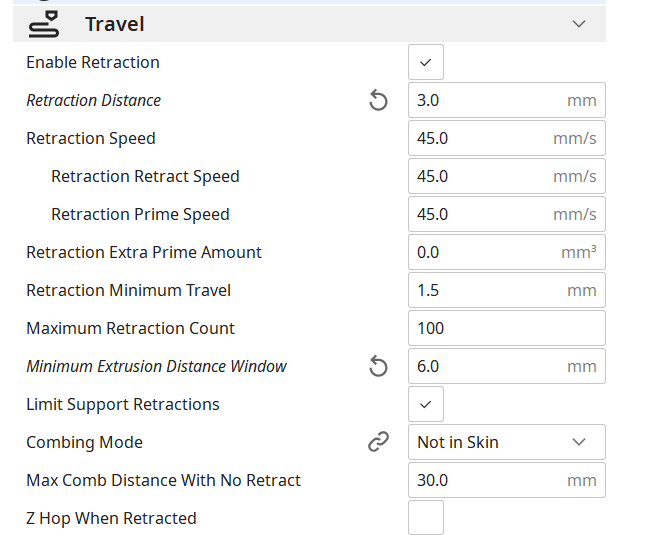Reset Minimum Extrusion Distance Window value

[378, 366]
